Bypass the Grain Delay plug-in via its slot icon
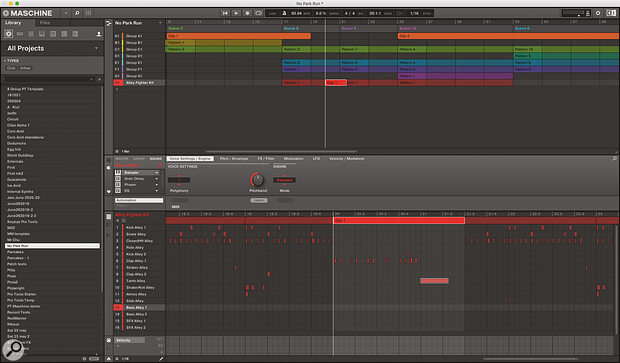The image size is (620, 363). (x=118, y=179)
